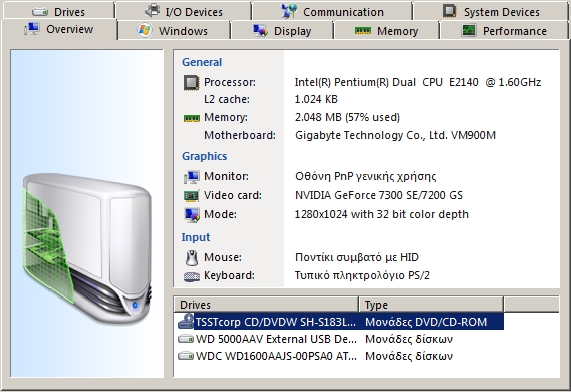Open the Drives tab
Screen dimensions: 571x392
[58, 11]
